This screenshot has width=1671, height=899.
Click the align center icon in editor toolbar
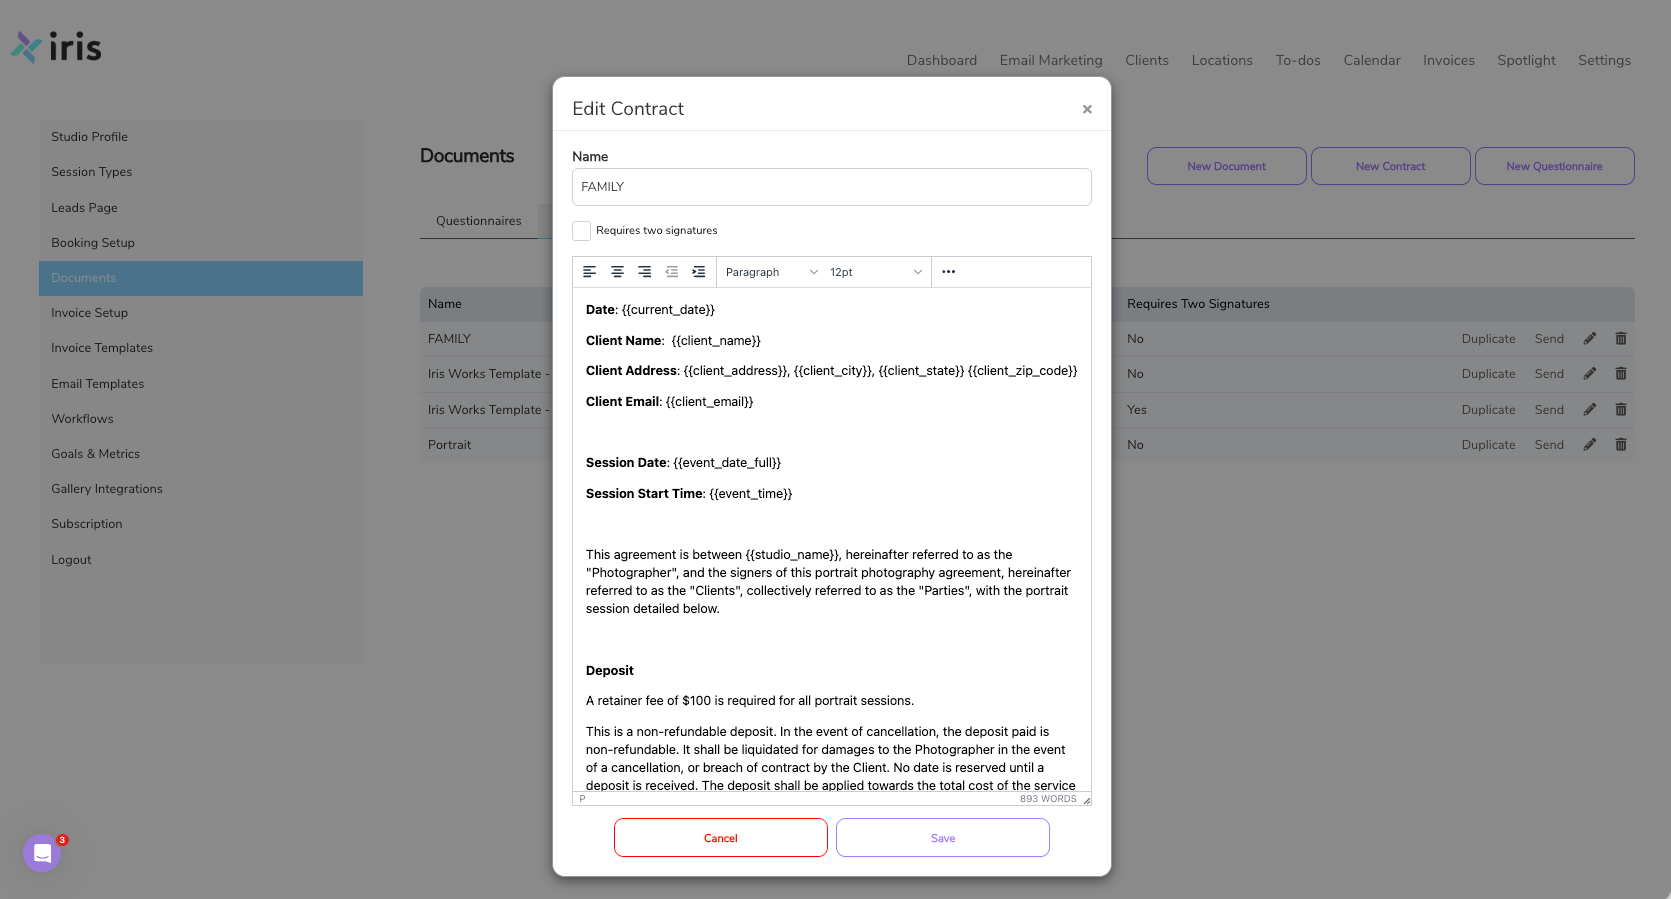click(x=617, y=272)
